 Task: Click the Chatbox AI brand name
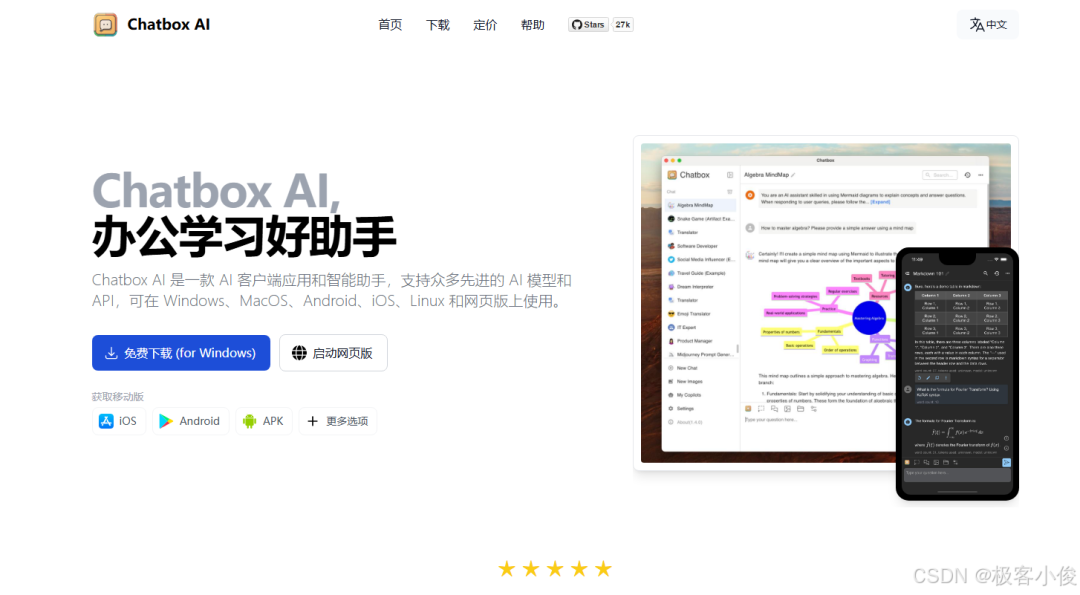coord(169,25)
